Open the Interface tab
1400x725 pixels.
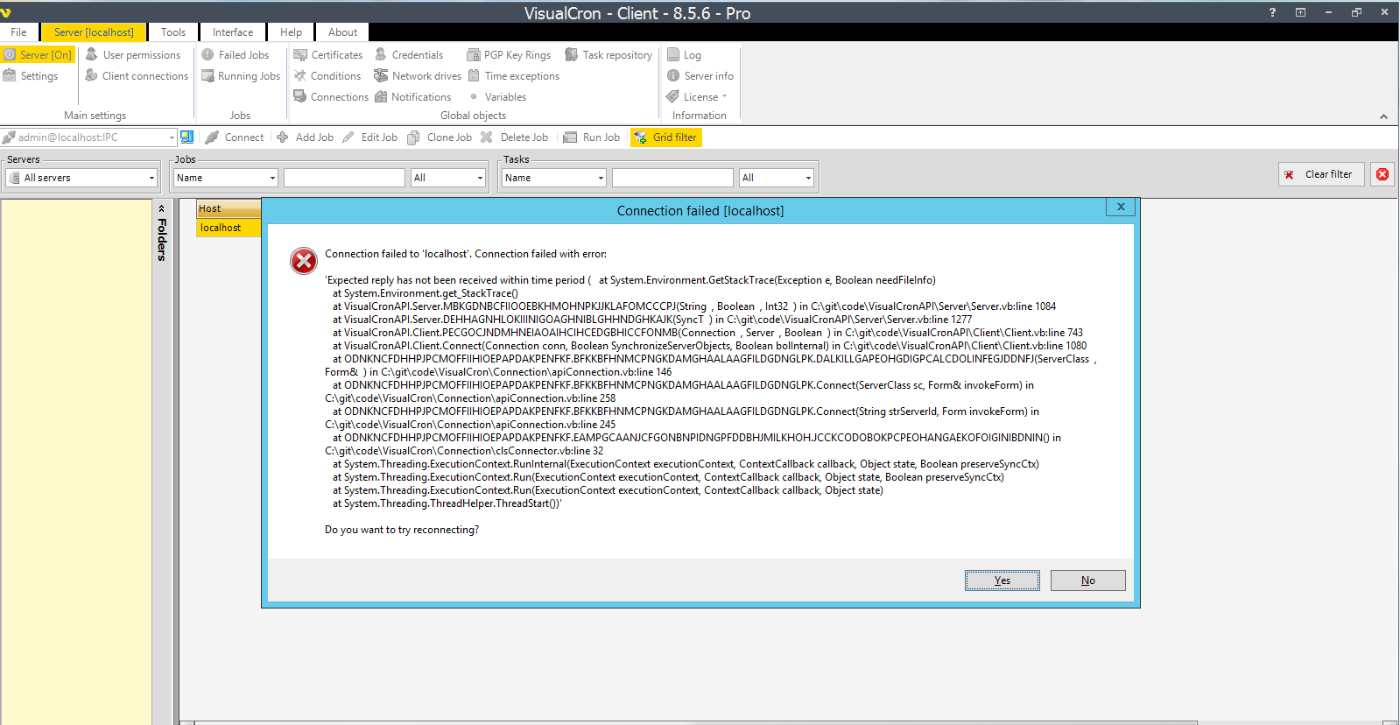233,32
